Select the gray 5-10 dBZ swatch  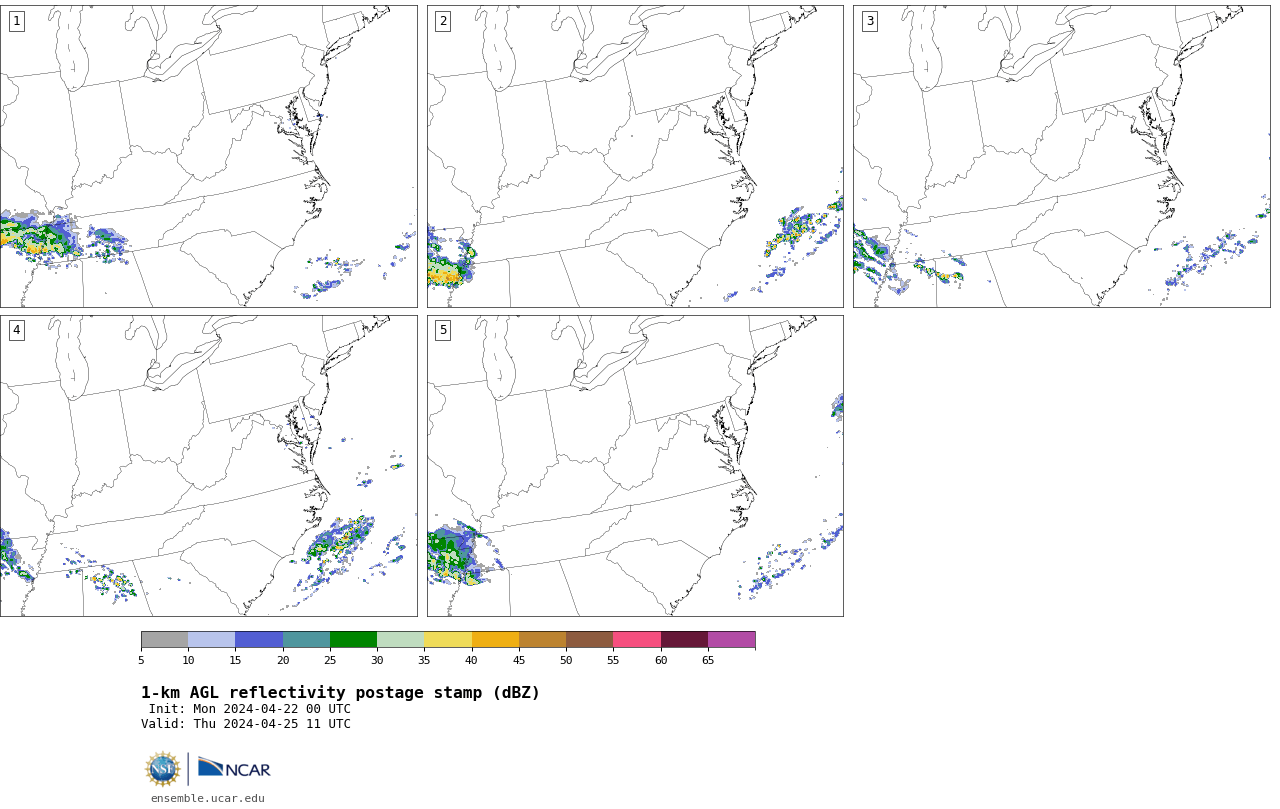point(164,640)
